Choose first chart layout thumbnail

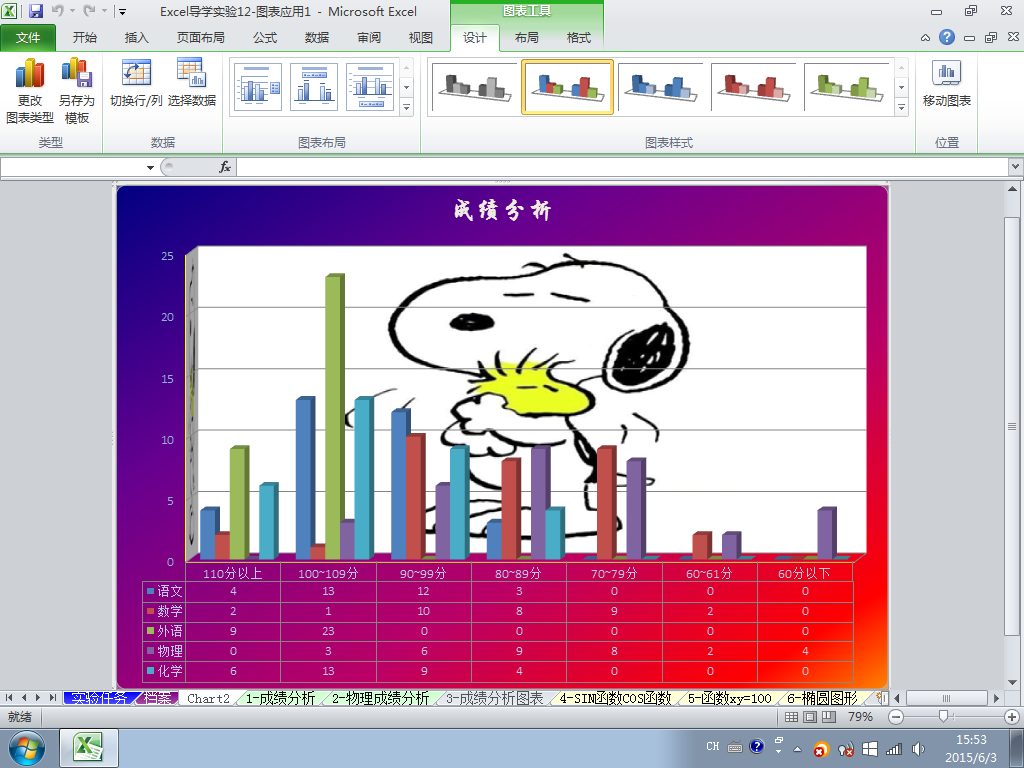[x=257, y=87]
